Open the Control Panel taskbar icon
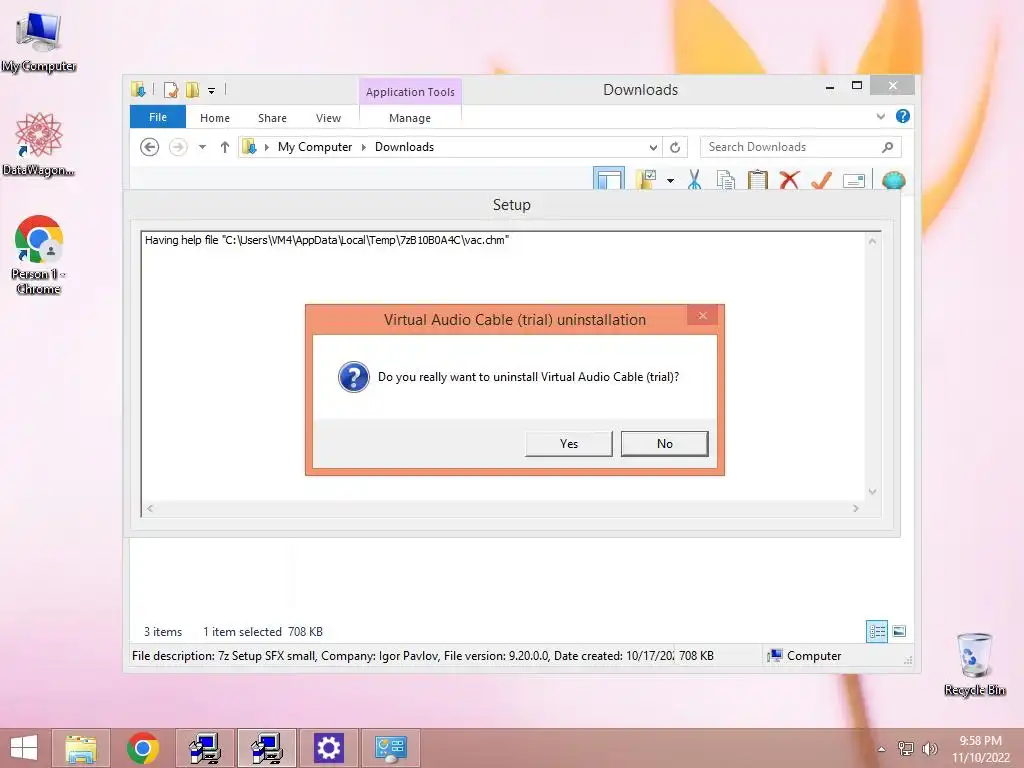Screen dimensions: 1024x768 point(390,748)
